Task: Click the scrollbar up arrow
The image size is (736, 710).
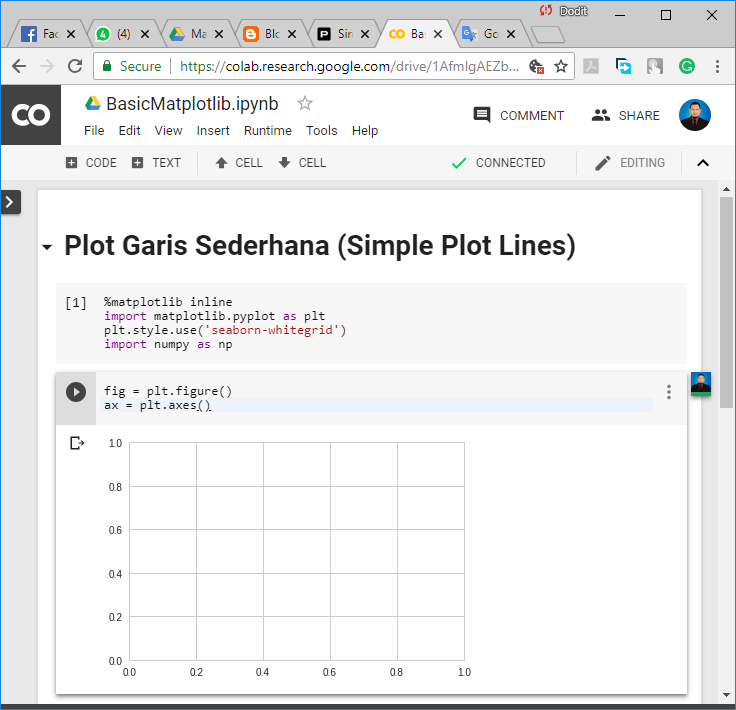Action: coord(727,189)
